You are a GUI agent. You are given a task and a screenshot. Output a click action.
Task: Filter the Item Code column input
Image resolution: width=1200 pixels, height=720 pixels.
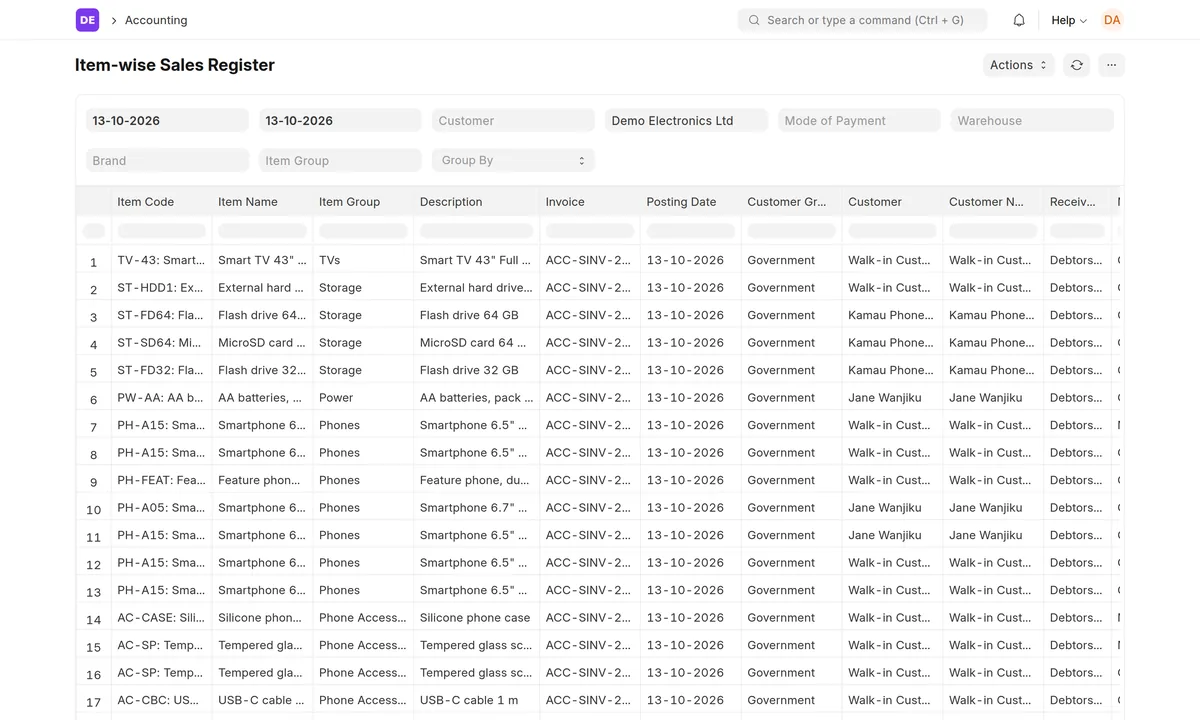tap(161, 231)
